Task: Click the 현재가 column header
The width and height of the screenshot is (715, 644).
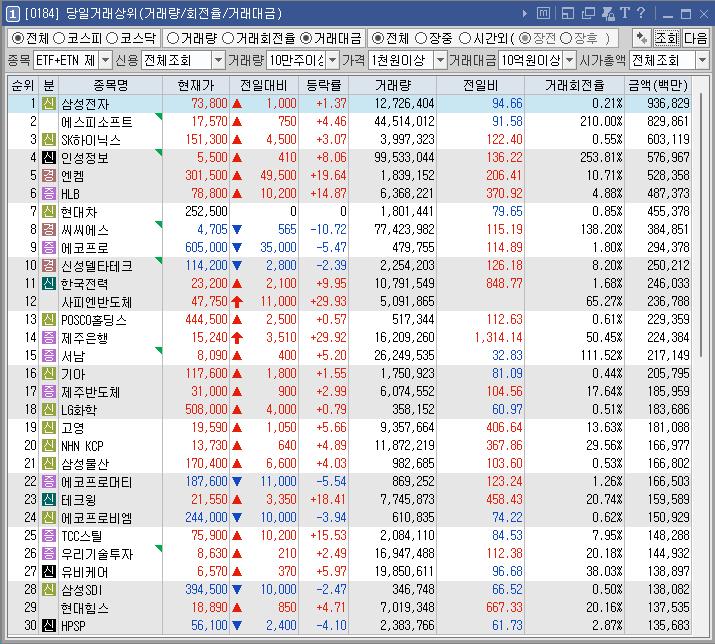Action: click(196, 85)
